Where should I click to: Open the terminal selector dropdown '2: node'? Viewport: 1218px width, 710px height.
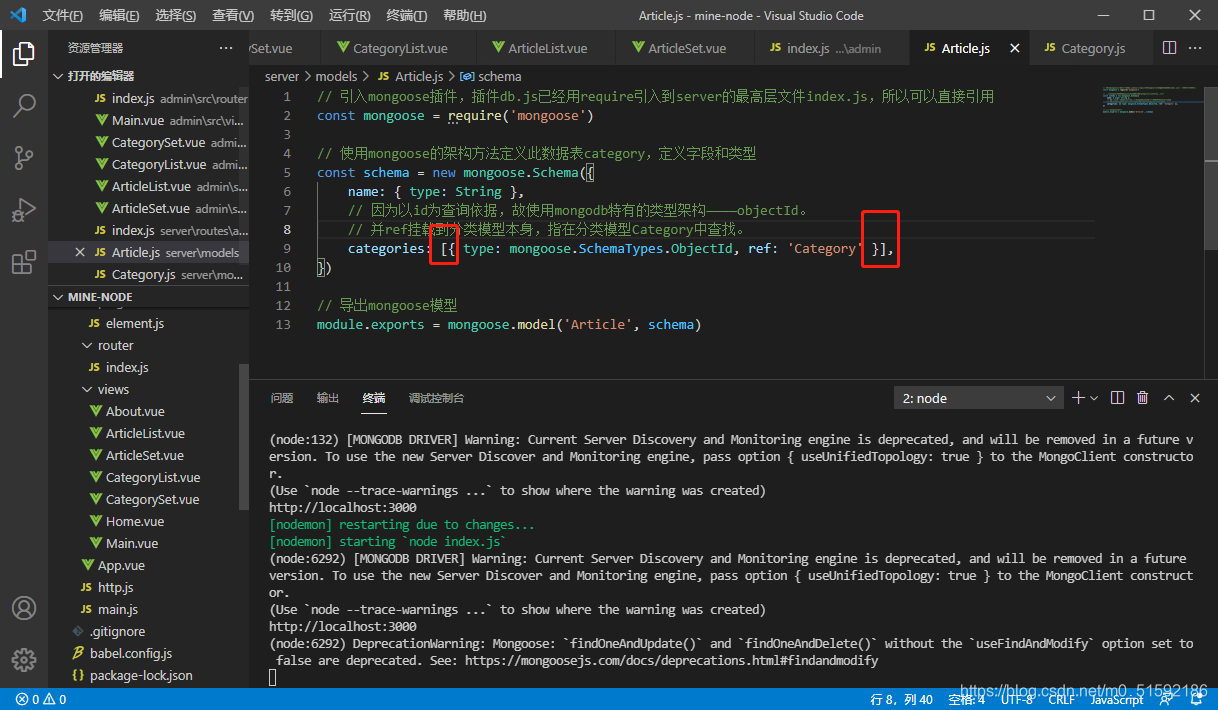click(978, 398)
